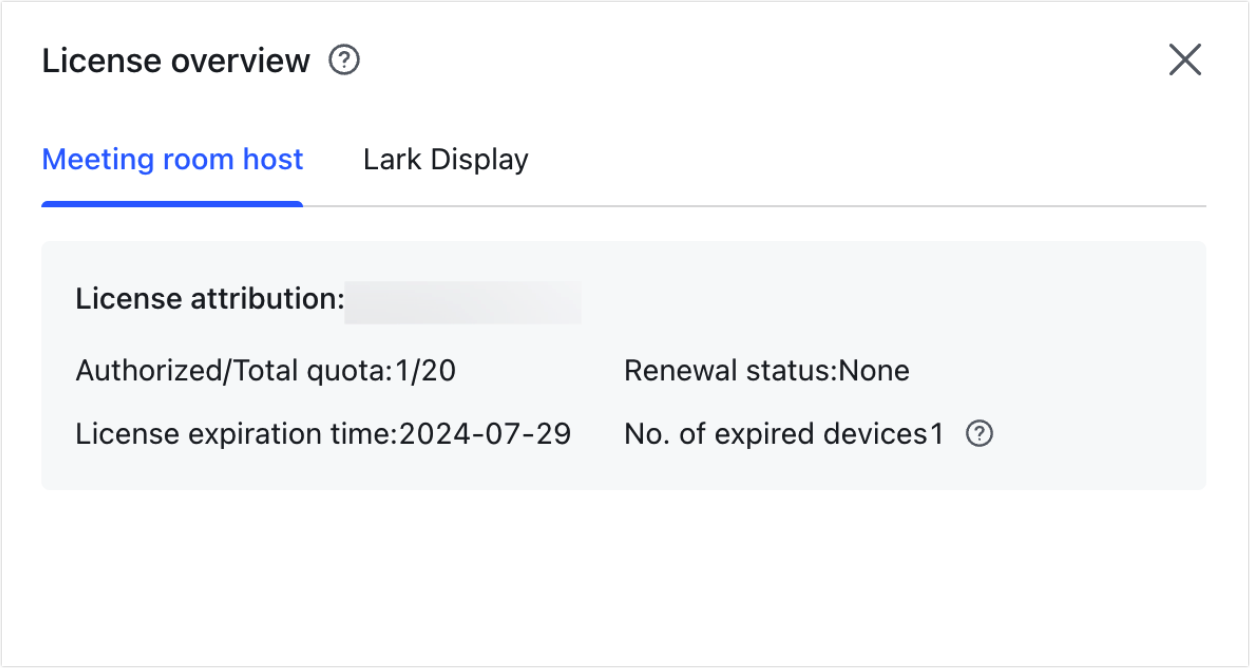Select the License attribution label
The height and width of the screenshot is (668, 1250).
pyautogui.click(x=209, y=299)
